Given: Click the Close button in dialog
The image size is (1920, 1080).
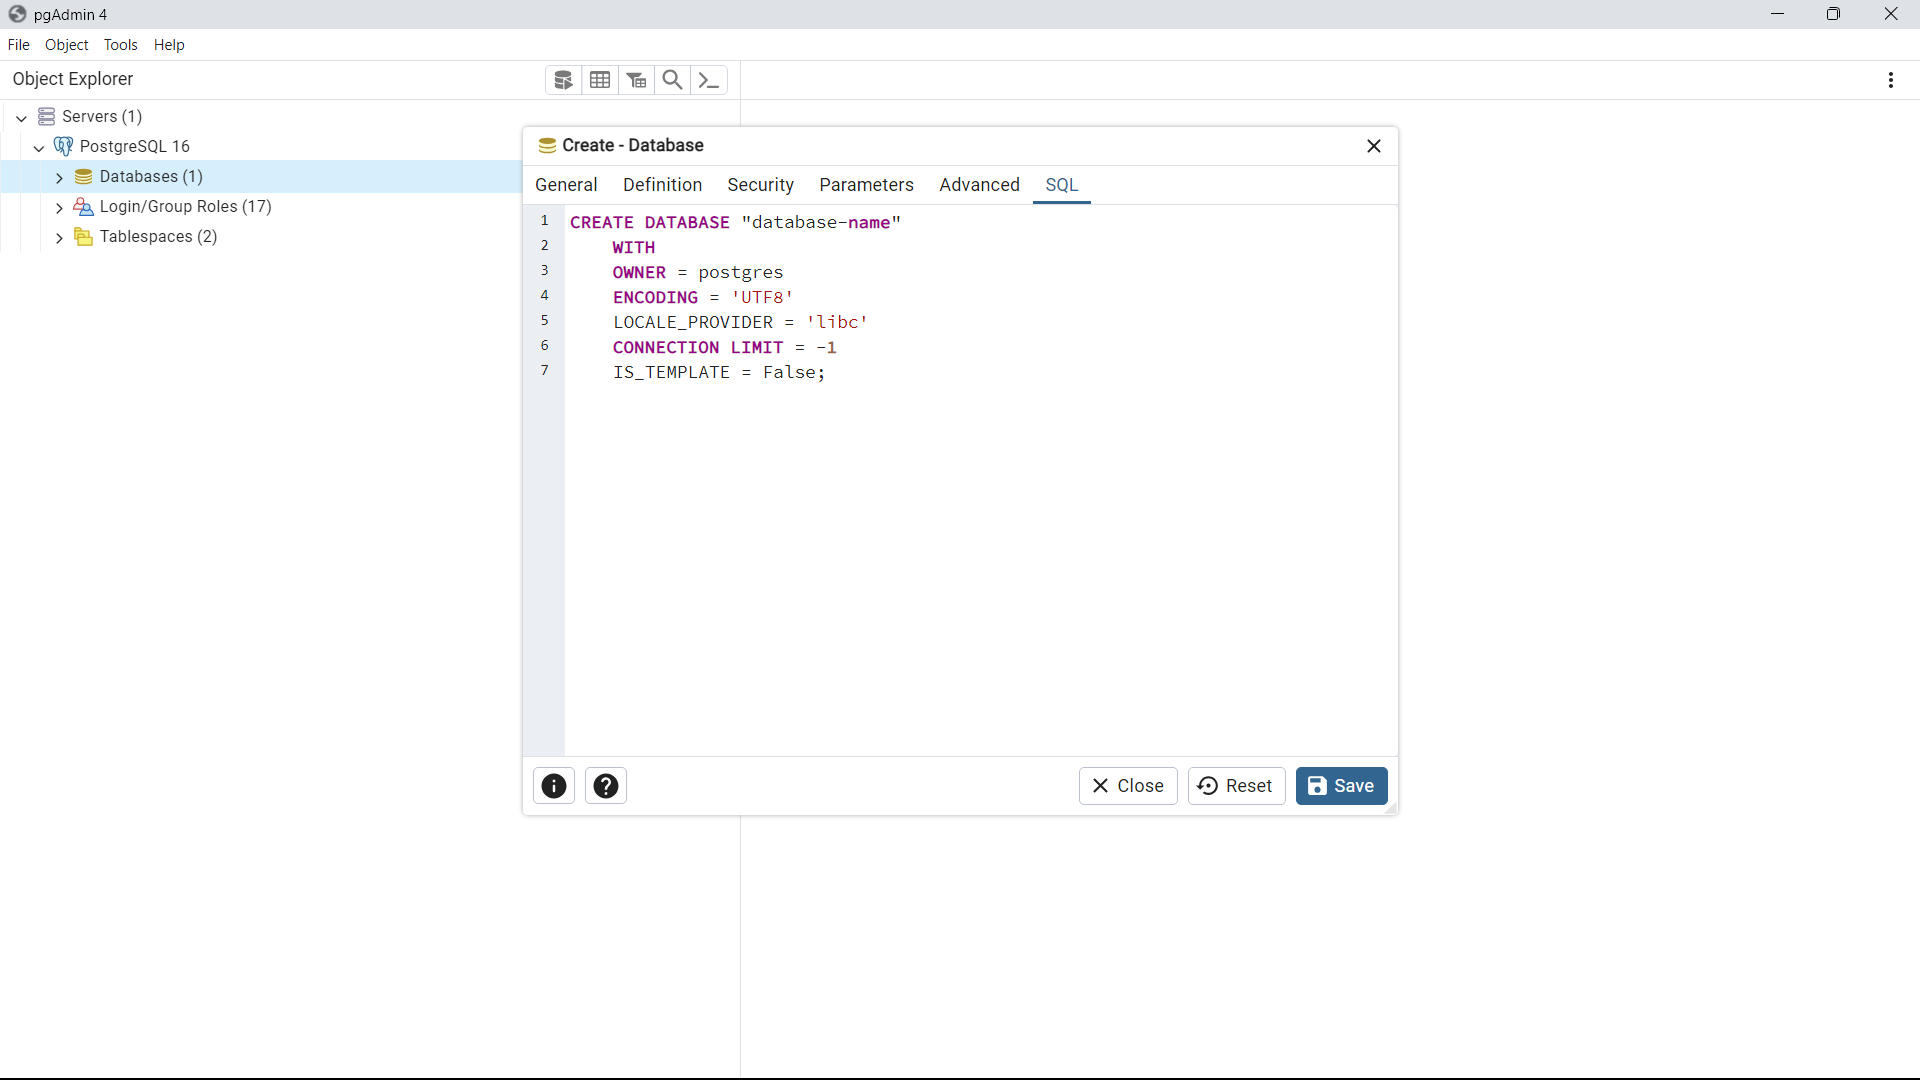Looking at the screenshot, I should click(1128, 786).
